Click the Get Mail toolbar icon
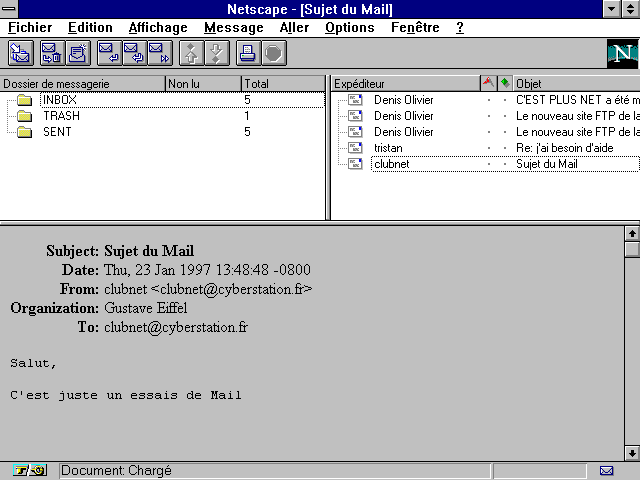 (x=20, y=53)
